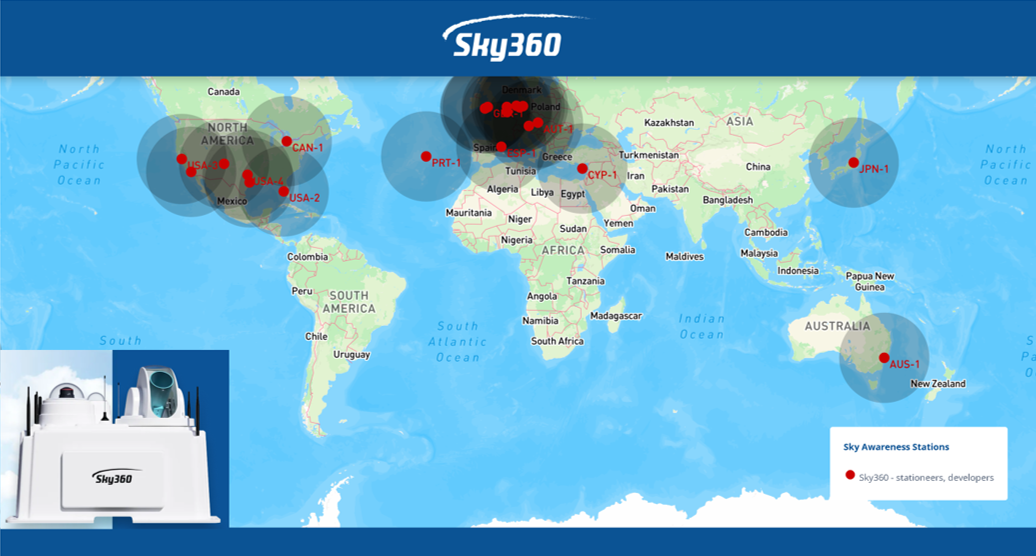Click the South Africa map label

point(557,341)
